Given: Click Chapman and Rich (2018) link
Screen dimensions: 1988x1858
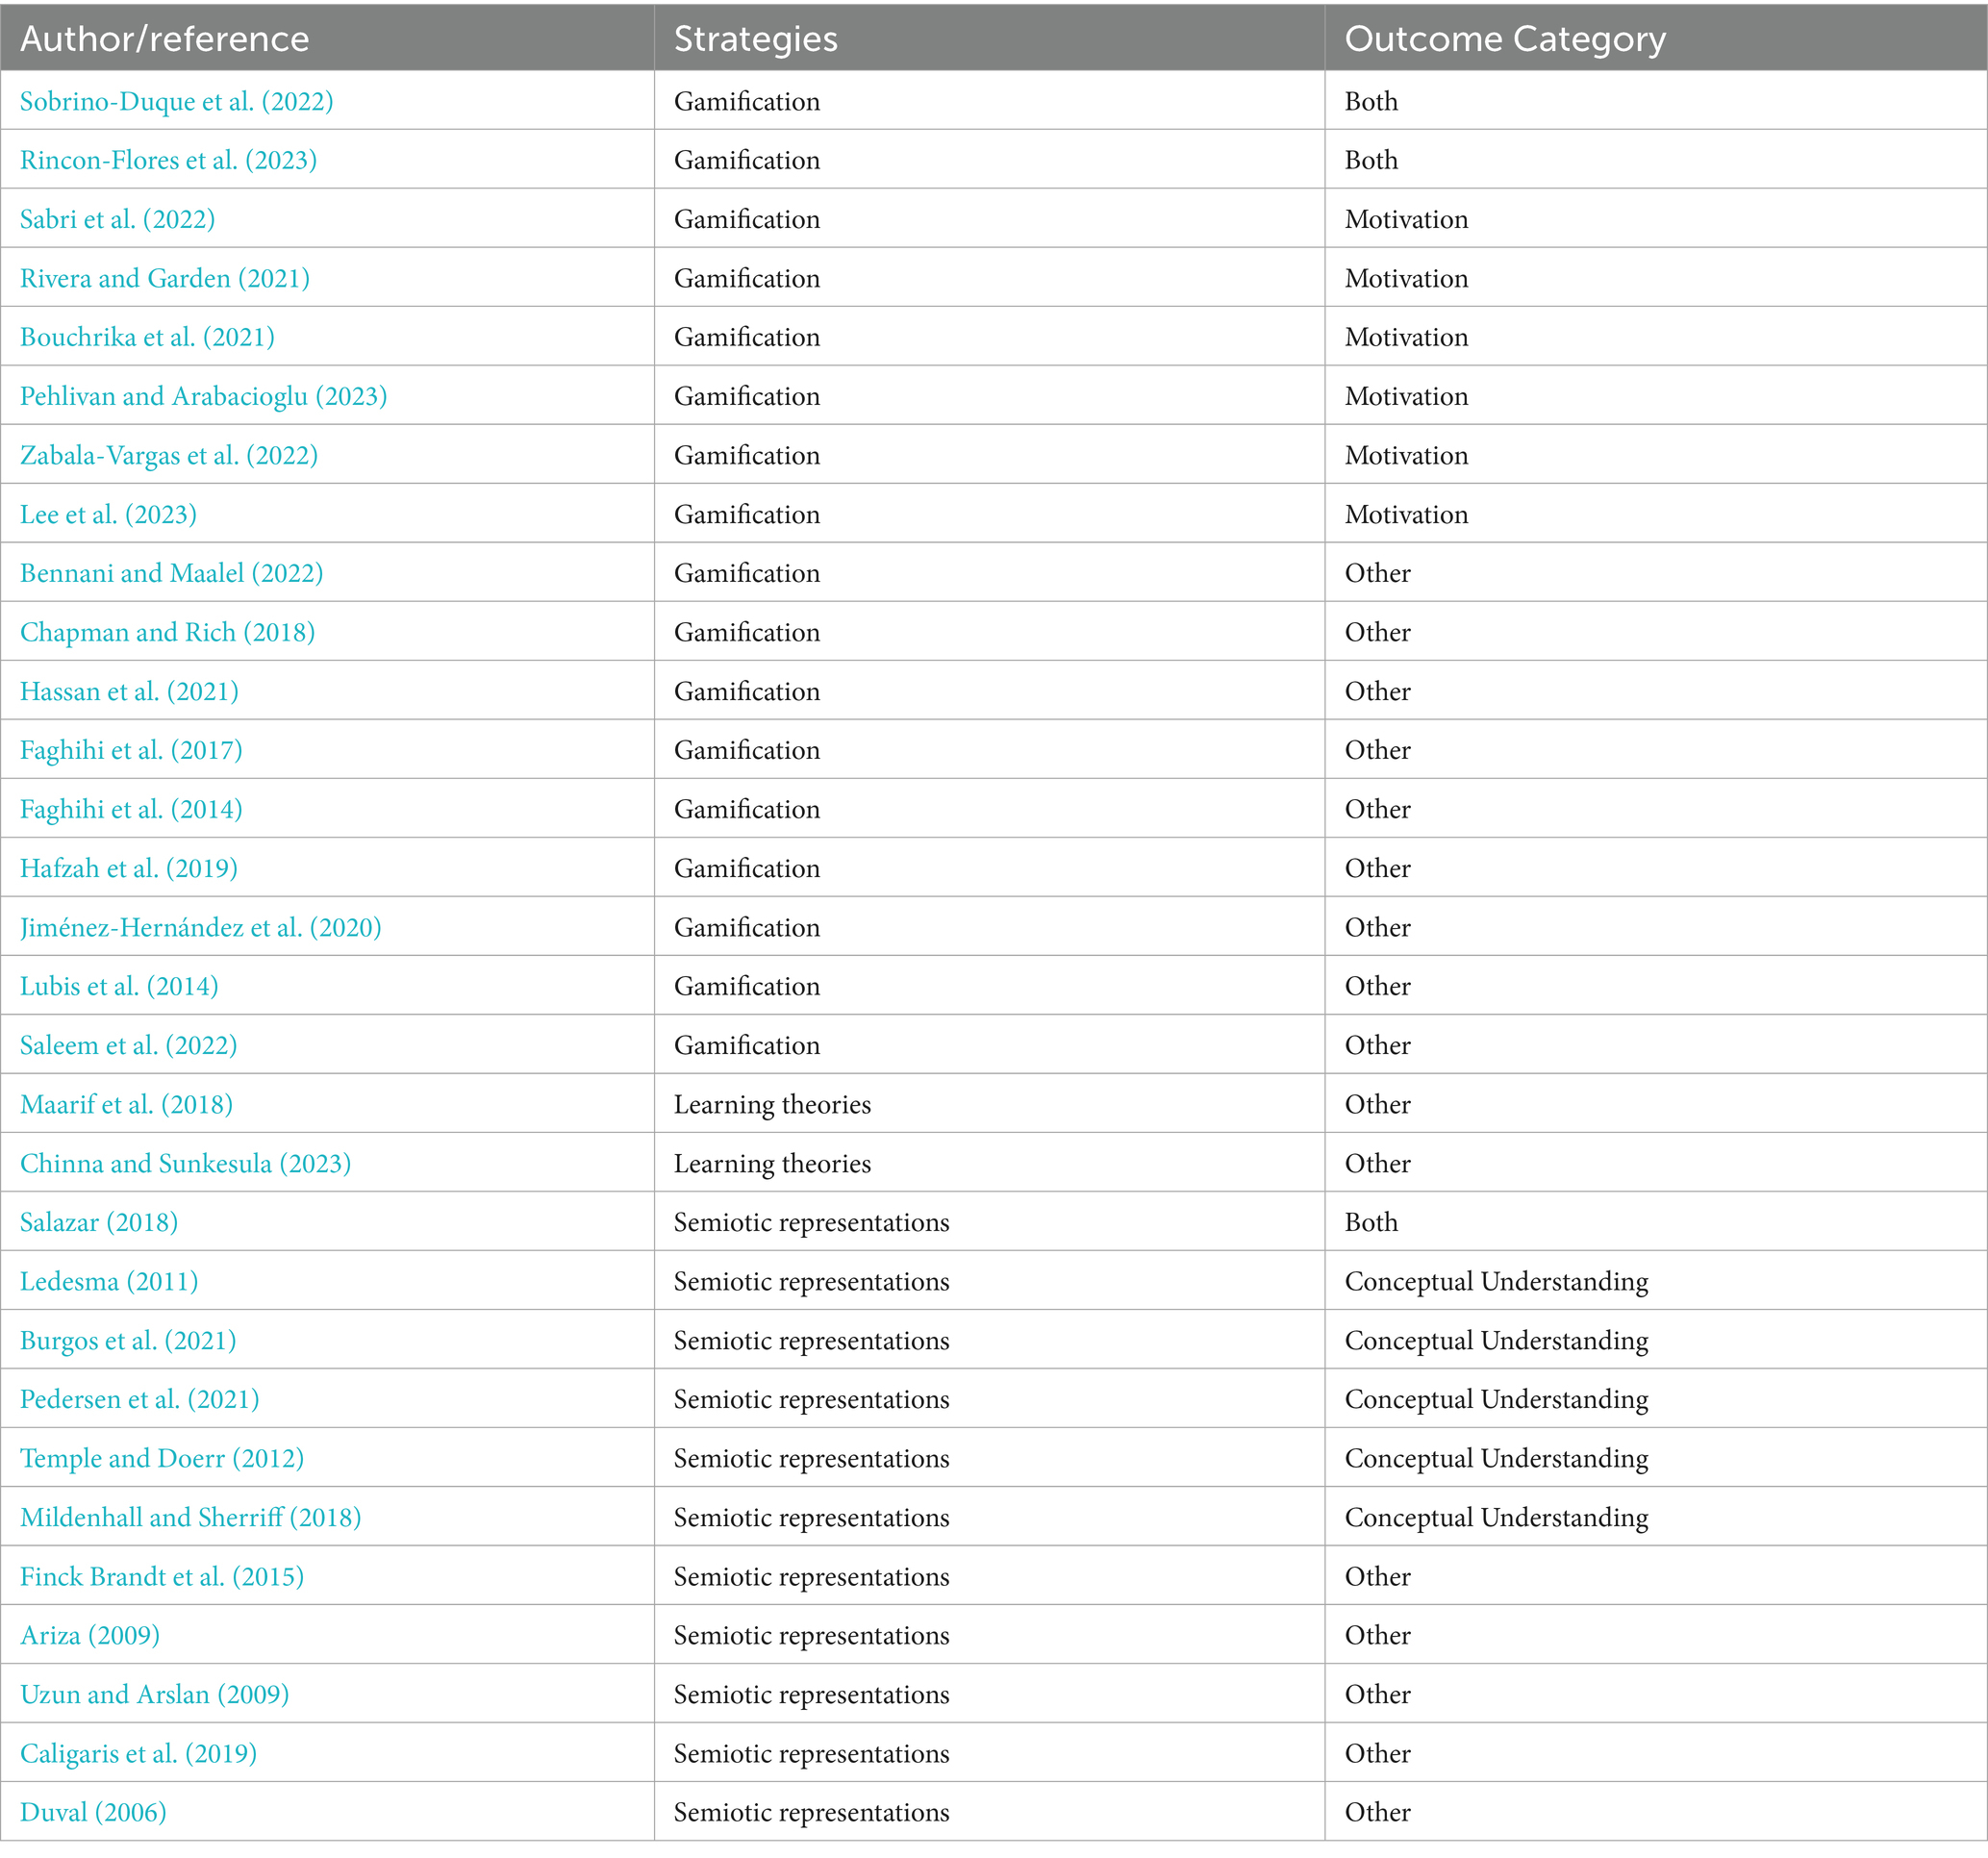Looking at the screenshot, I should click(x=167, y=632).
